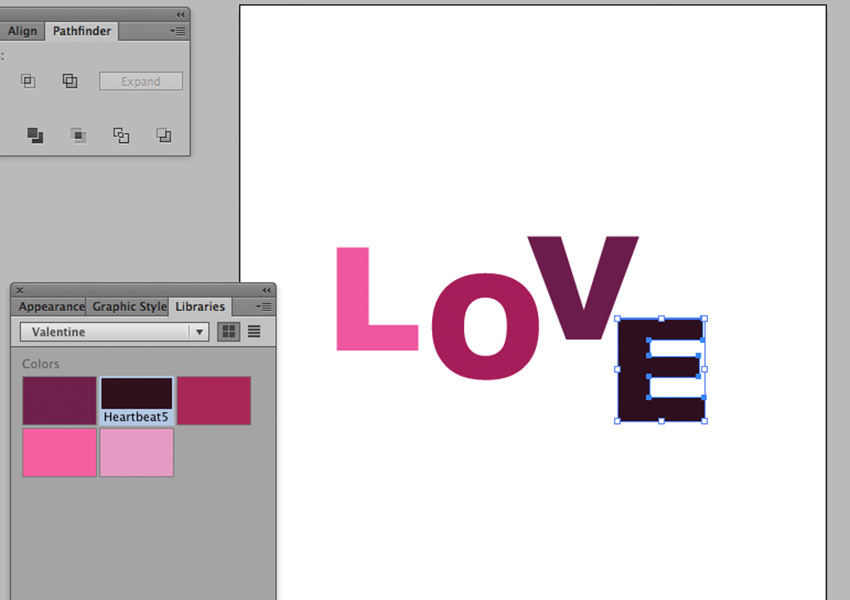850x600 pixels.
Task: Click the Merge pathfinder icon
Action: [35, 135]
